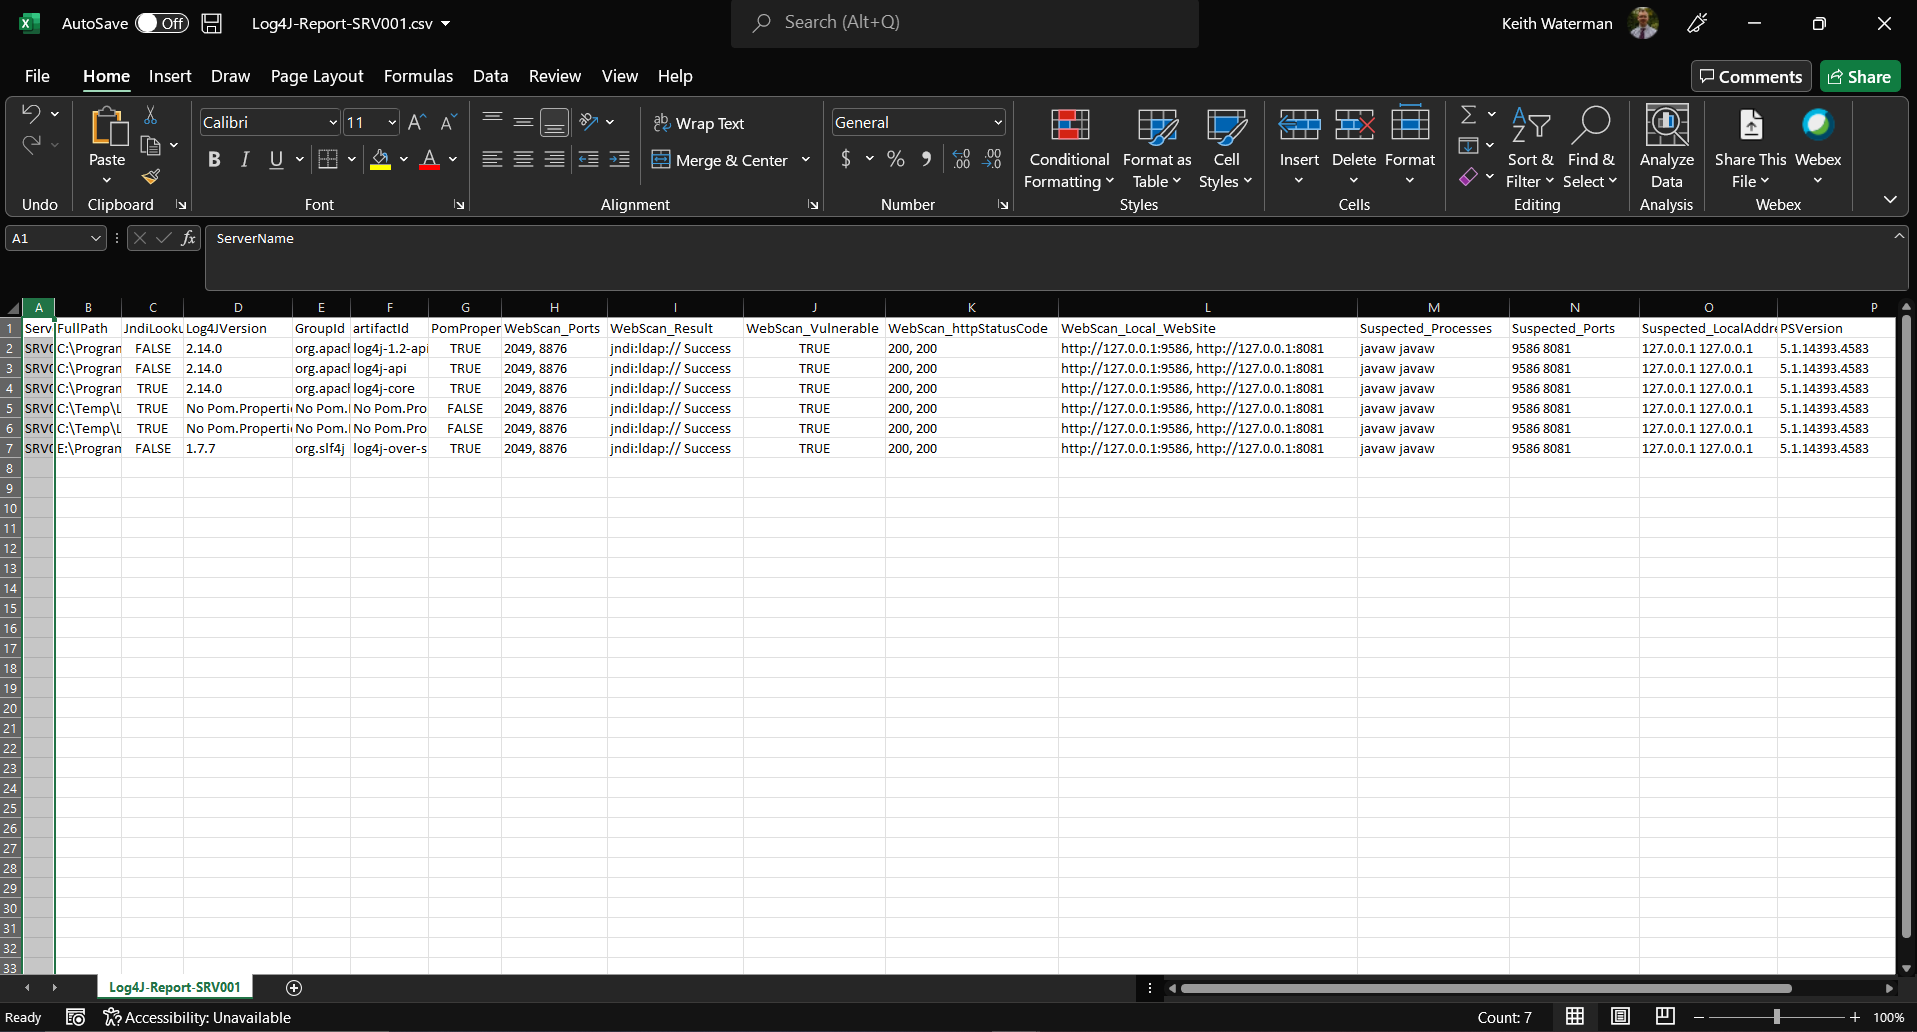Click the Save icon in title bar

(212, 23)
